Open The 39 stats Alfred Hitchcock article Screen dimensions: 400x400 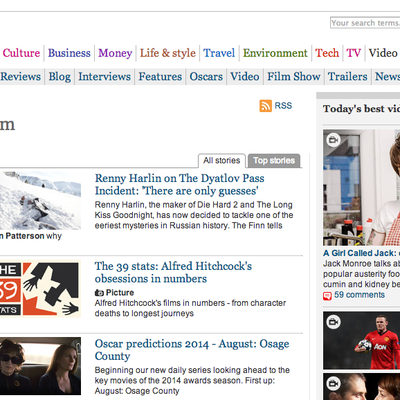[x=173, y=272]
